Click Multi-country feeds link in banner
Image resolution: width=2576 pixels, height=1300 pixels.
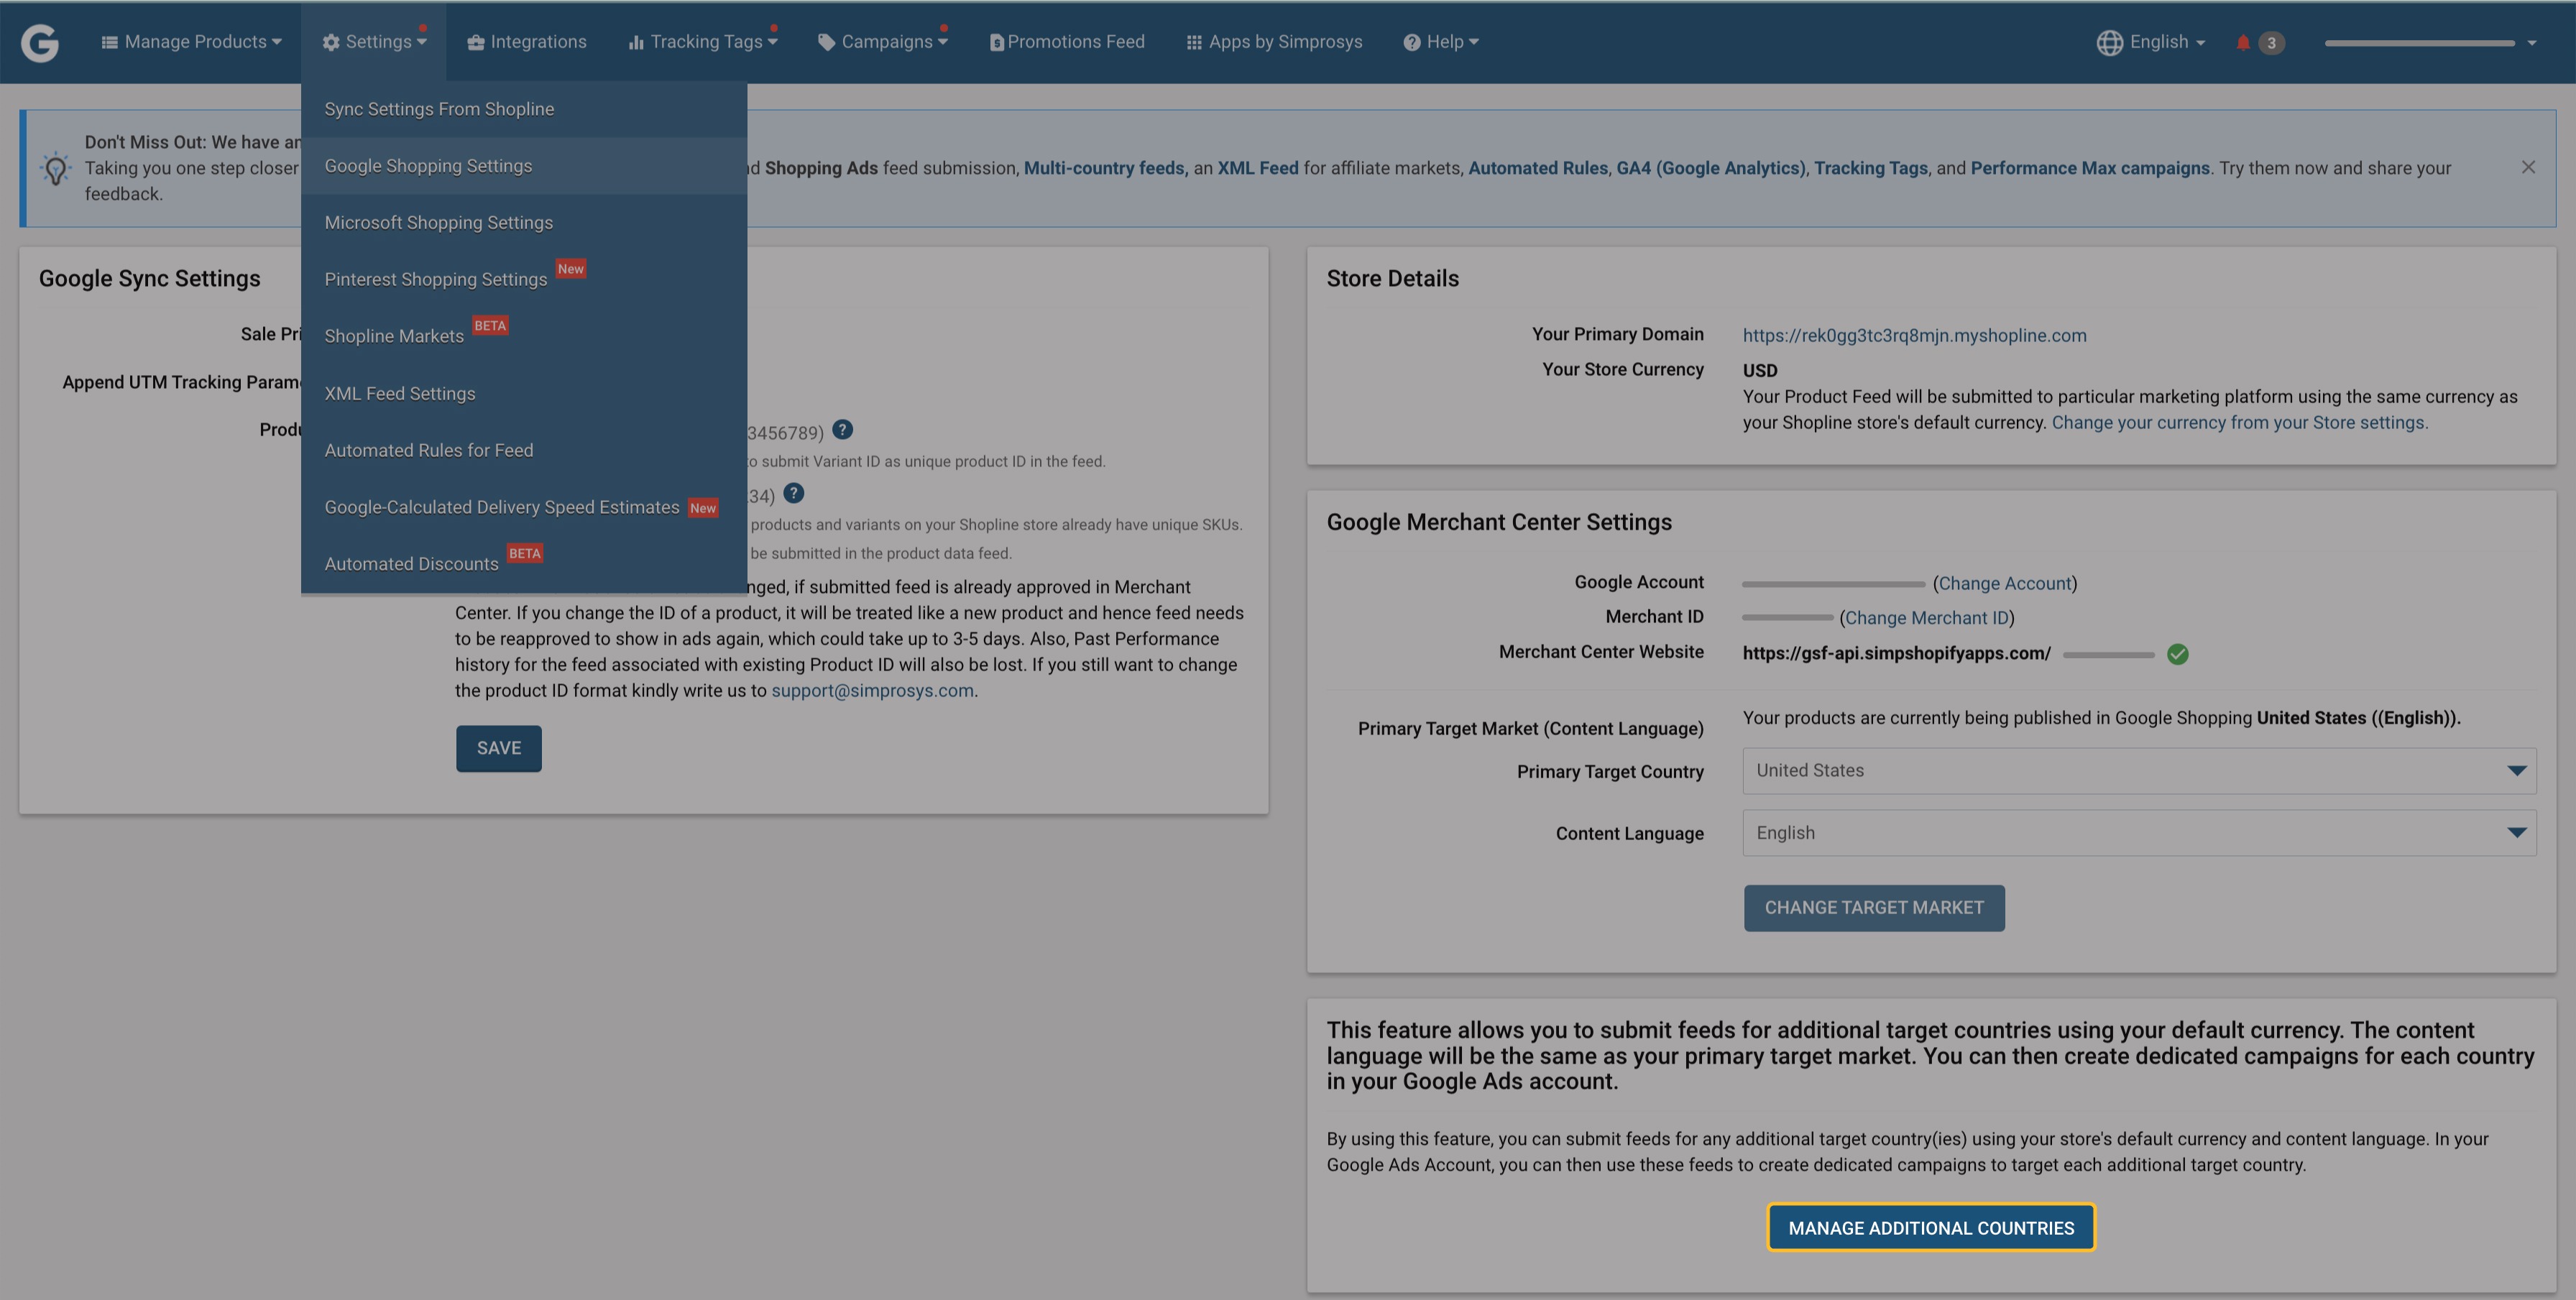(1106, 168)
